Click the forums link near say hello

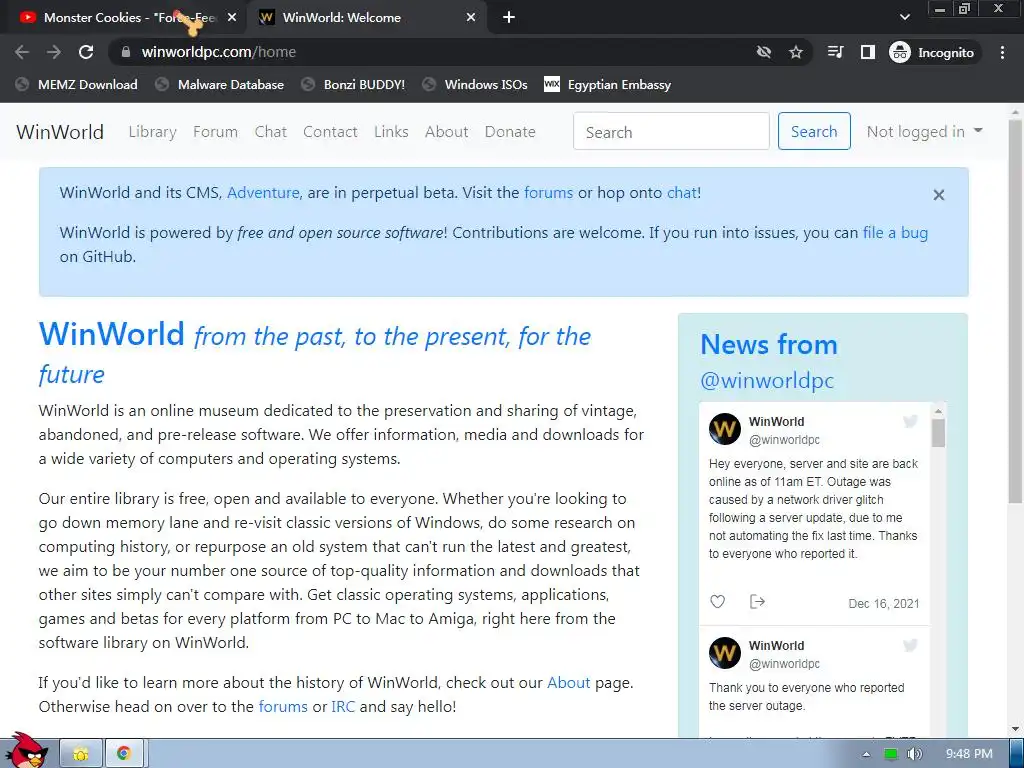(283, 707)
